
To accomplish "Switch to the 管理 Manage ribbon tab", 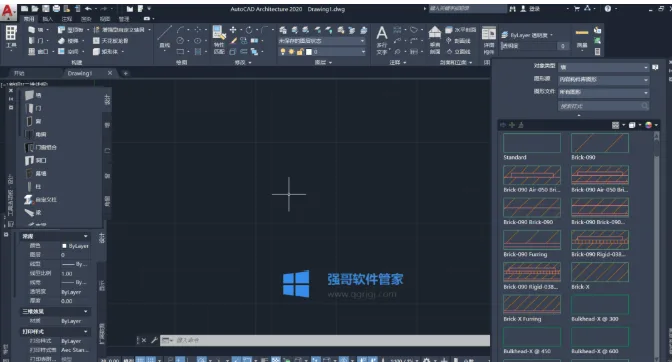I will tap(124, 19).
